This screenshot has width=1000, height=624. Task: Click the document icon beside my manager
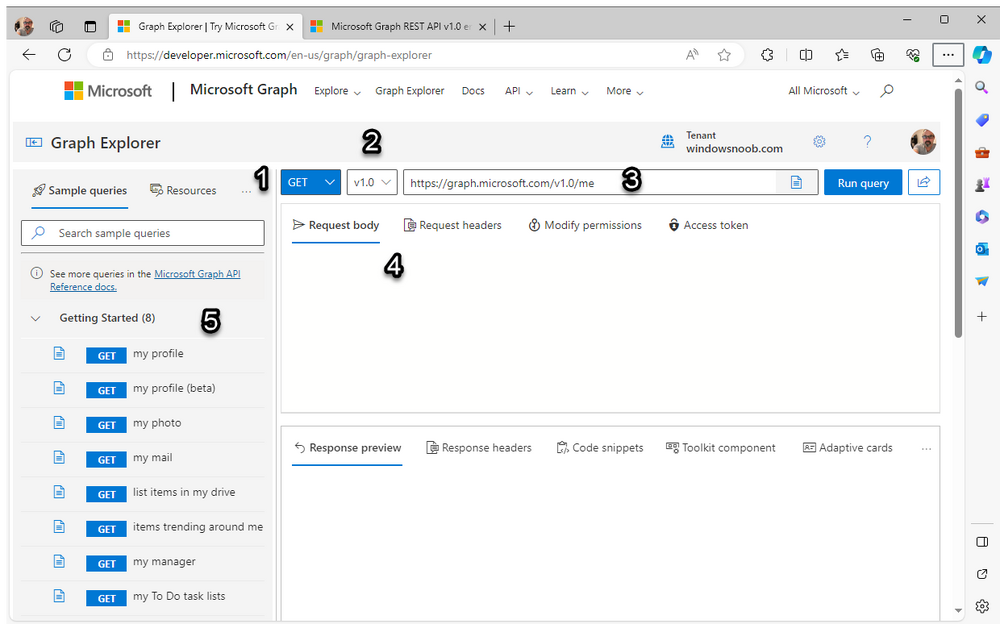click(x=59, y=561)
